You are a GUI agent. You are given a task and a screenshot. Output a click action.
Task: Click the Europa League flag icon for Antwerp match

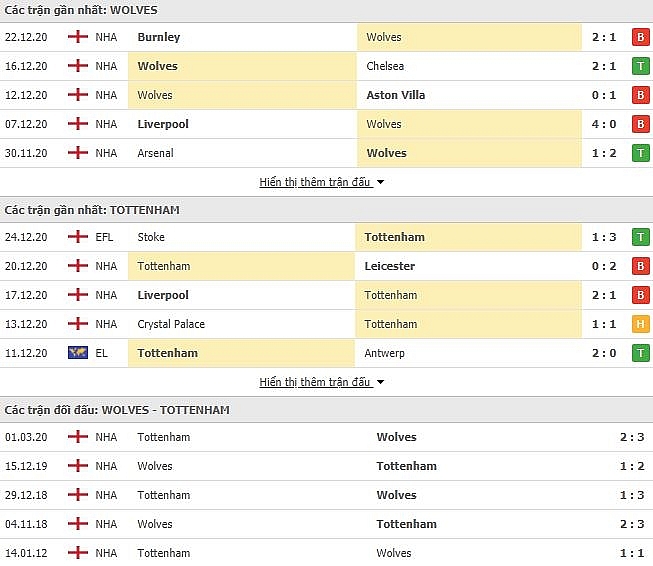pyautogui.click(x=78, y=353)
